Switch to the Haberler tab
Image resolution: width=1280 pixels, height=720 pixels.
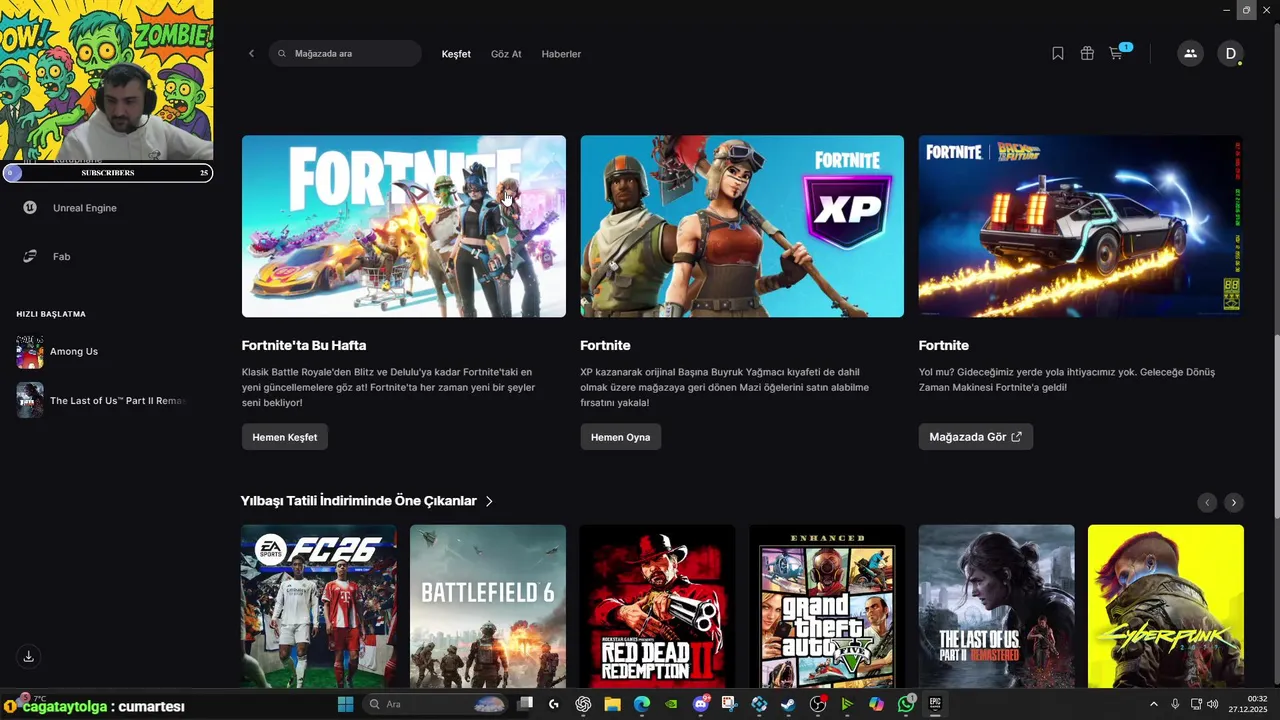coord(561,54)
